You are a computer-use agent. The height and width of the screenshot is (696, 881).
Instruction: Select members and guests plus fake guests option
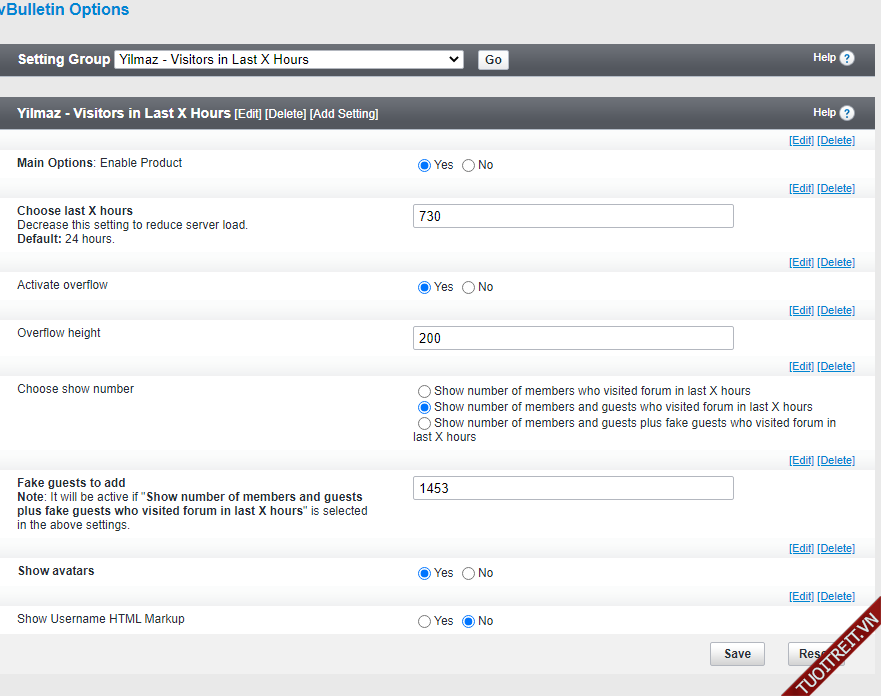coord(425,423)
